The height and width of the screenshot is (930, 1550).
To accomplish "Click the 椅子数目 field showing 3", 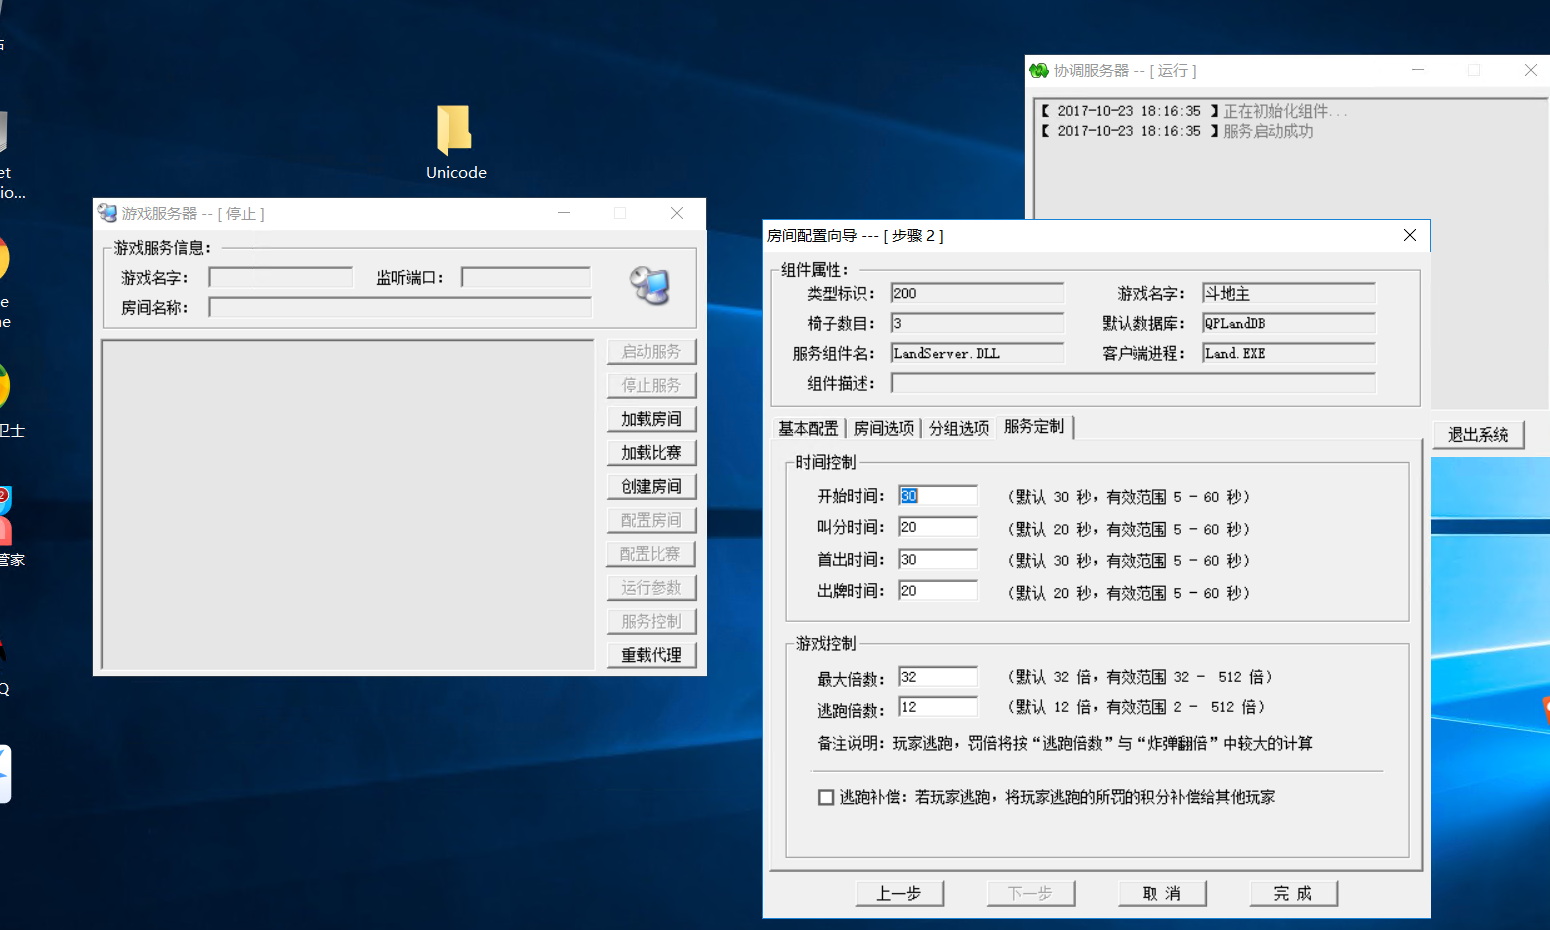I will tap(977, 323).
